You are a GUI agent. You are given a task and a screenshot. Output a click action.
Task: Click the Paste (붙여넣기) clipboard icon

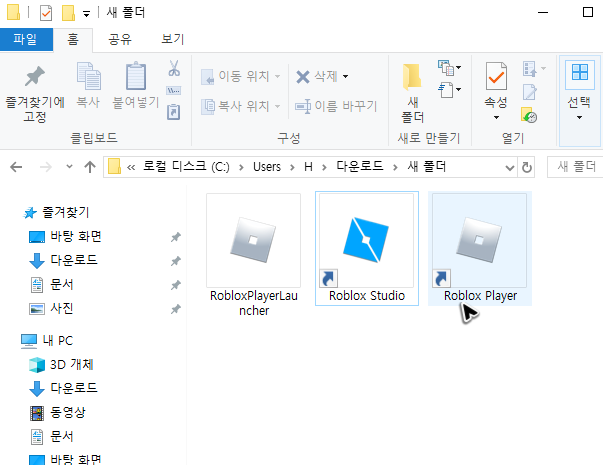pyautogui.click(x=136, y=76)
